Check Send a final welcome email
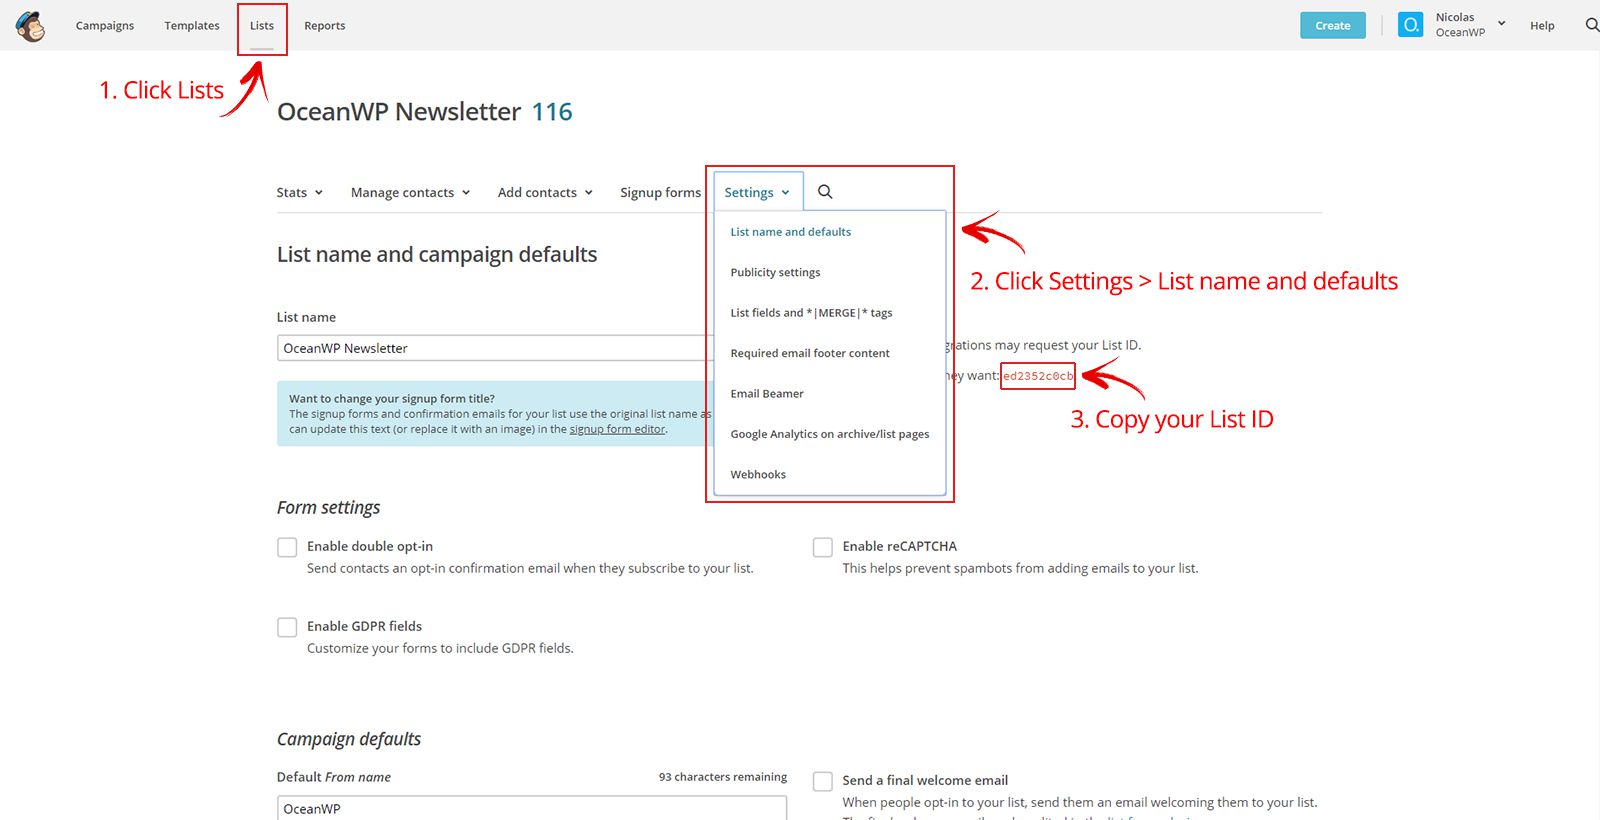The image size is (1600, 820). (x=823, y=781)
